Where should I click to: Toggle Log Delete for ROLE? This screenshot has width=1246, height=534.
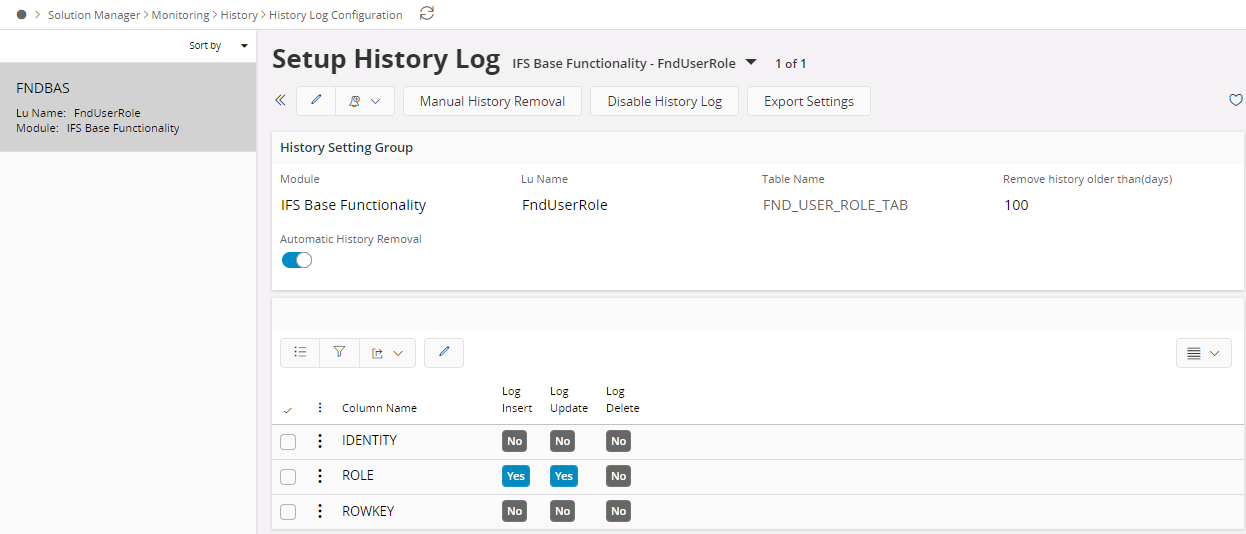point(619,476)
